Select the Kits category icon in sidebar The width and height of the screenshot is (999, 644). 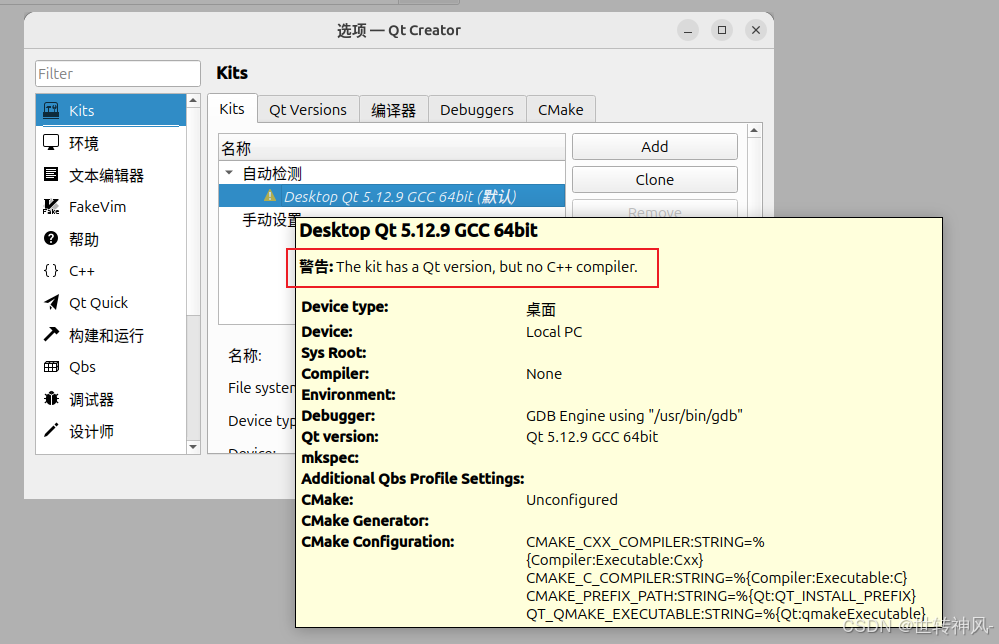point(51,110)
